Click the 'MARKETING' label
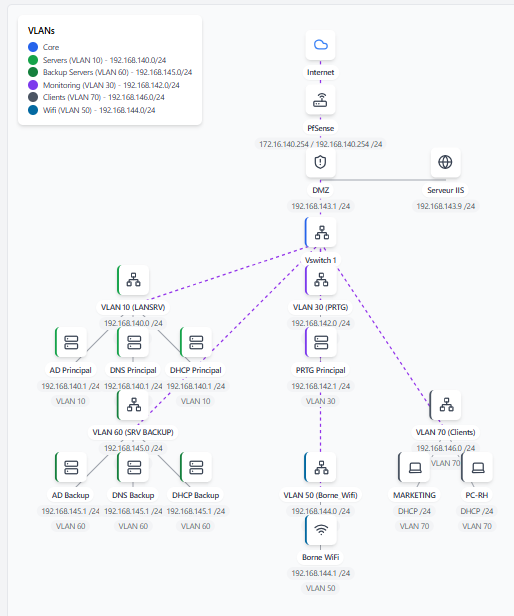The height and width of the screenshot is (616, 514). tap(414, 495)
